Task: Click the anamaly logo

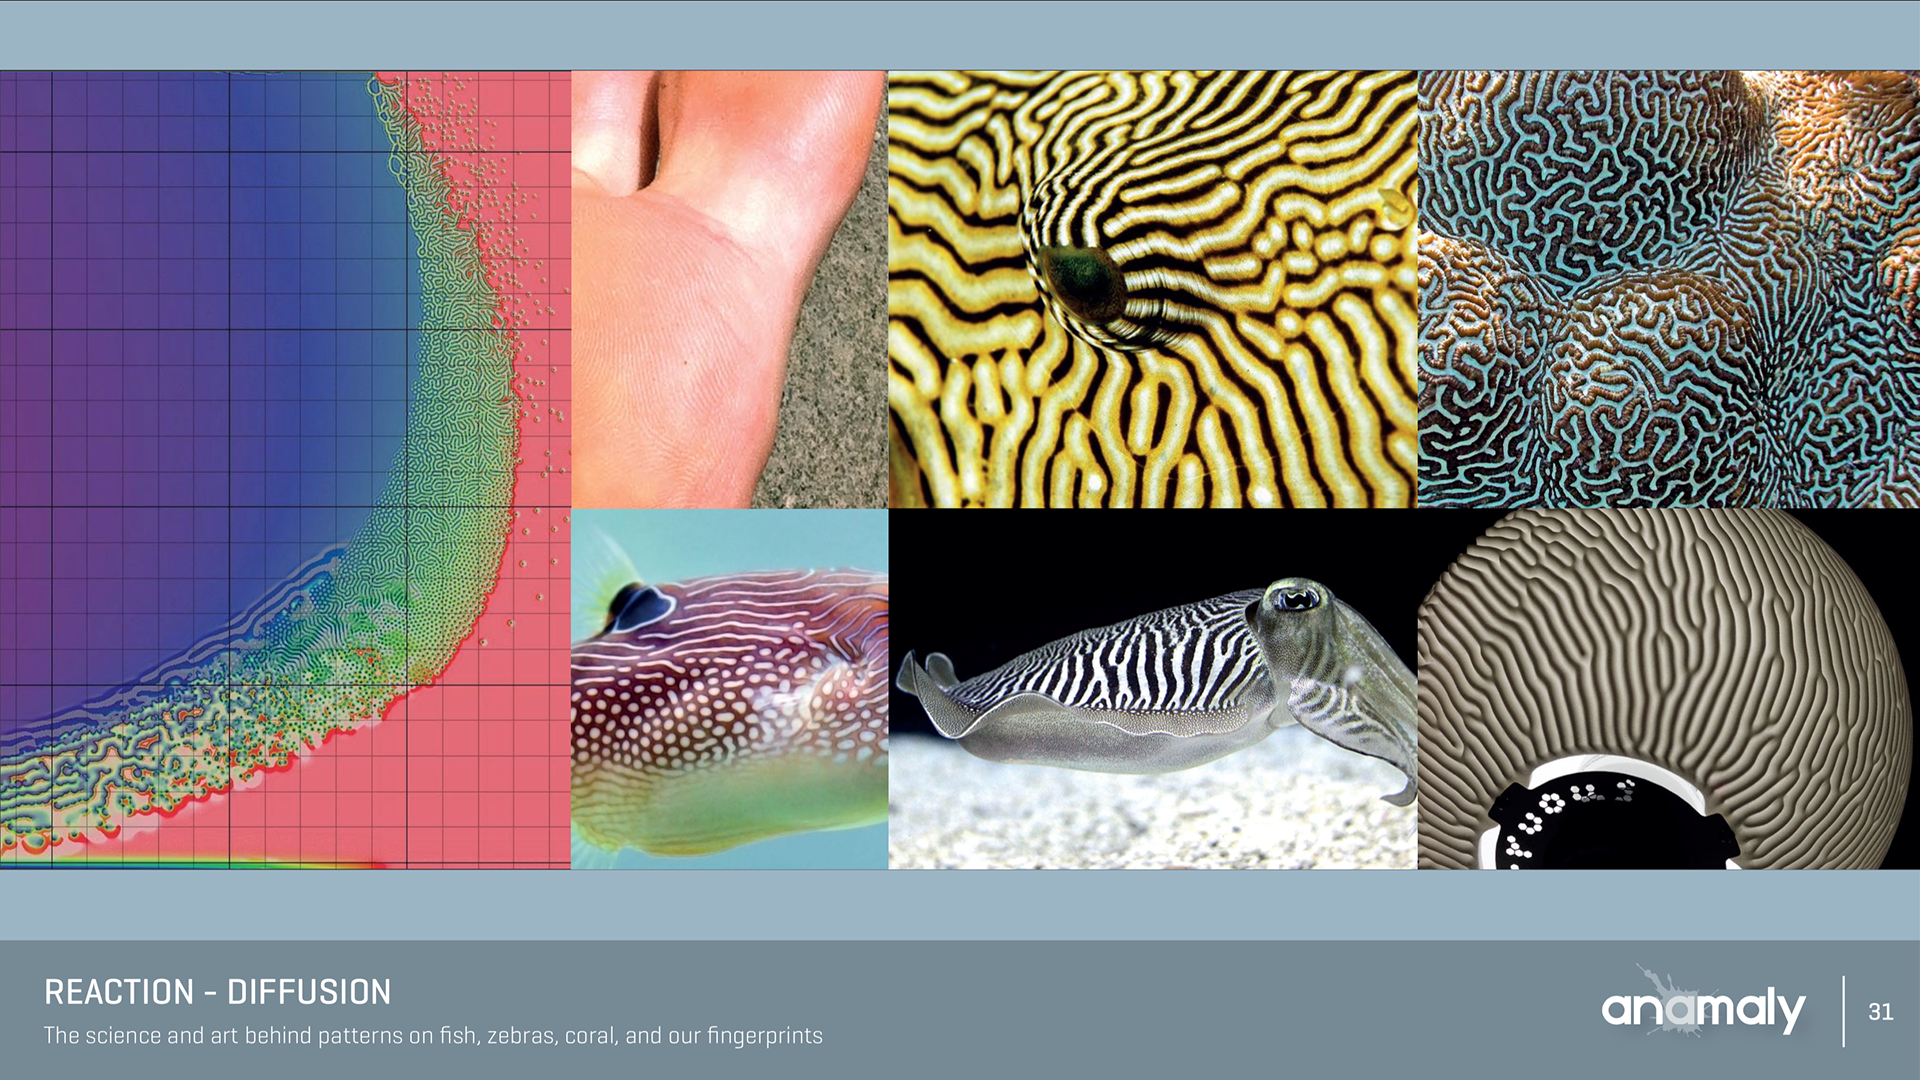Action: pyautogui.click(x=1703, y=1003)
